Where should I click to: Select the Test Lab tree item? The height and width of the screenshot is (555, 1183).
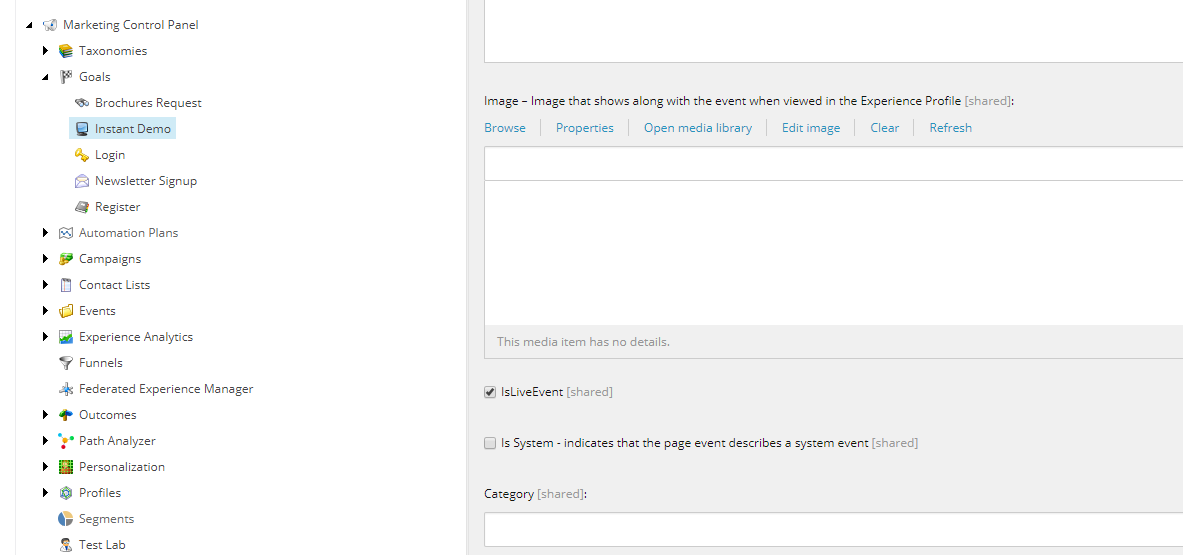(102, 545)
